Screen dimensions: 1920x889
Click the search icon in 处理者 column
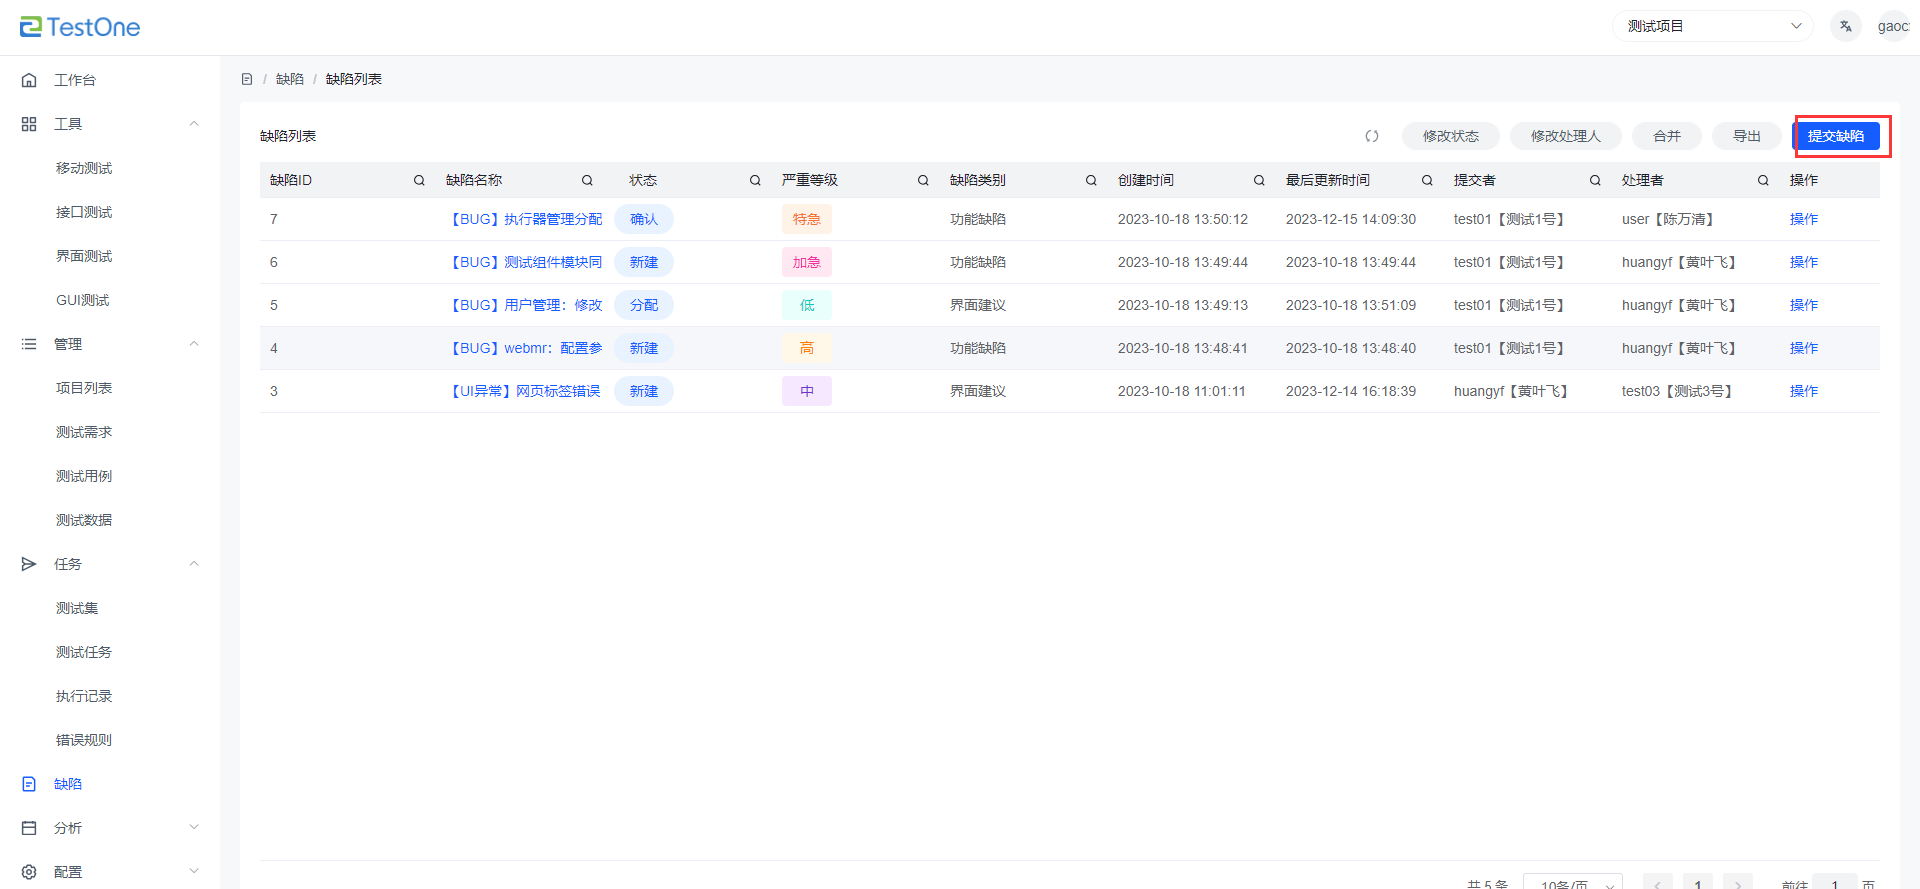tap(1763, 181)
